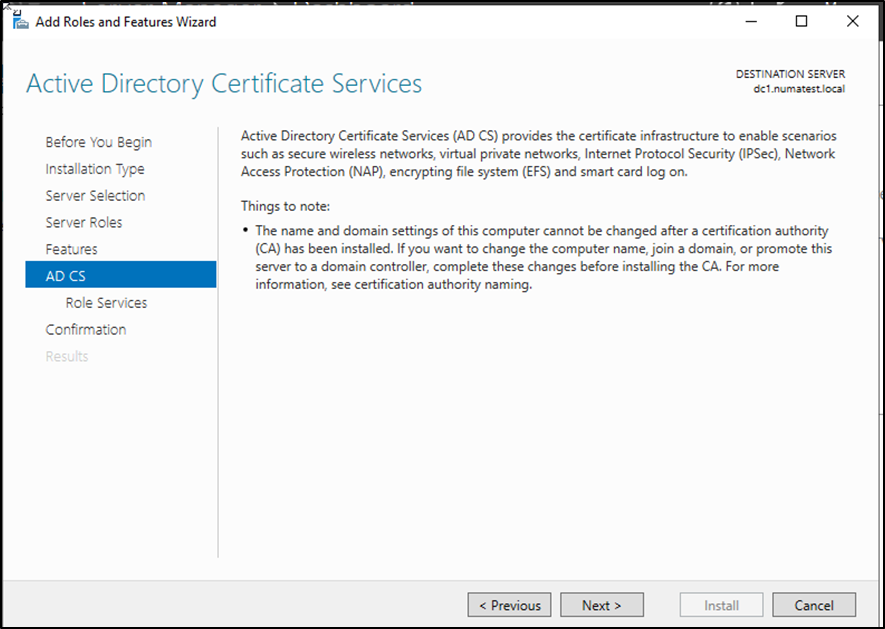The image size is (885, 629).
Task: Open the Installation Type step
Action: point(94,169)
